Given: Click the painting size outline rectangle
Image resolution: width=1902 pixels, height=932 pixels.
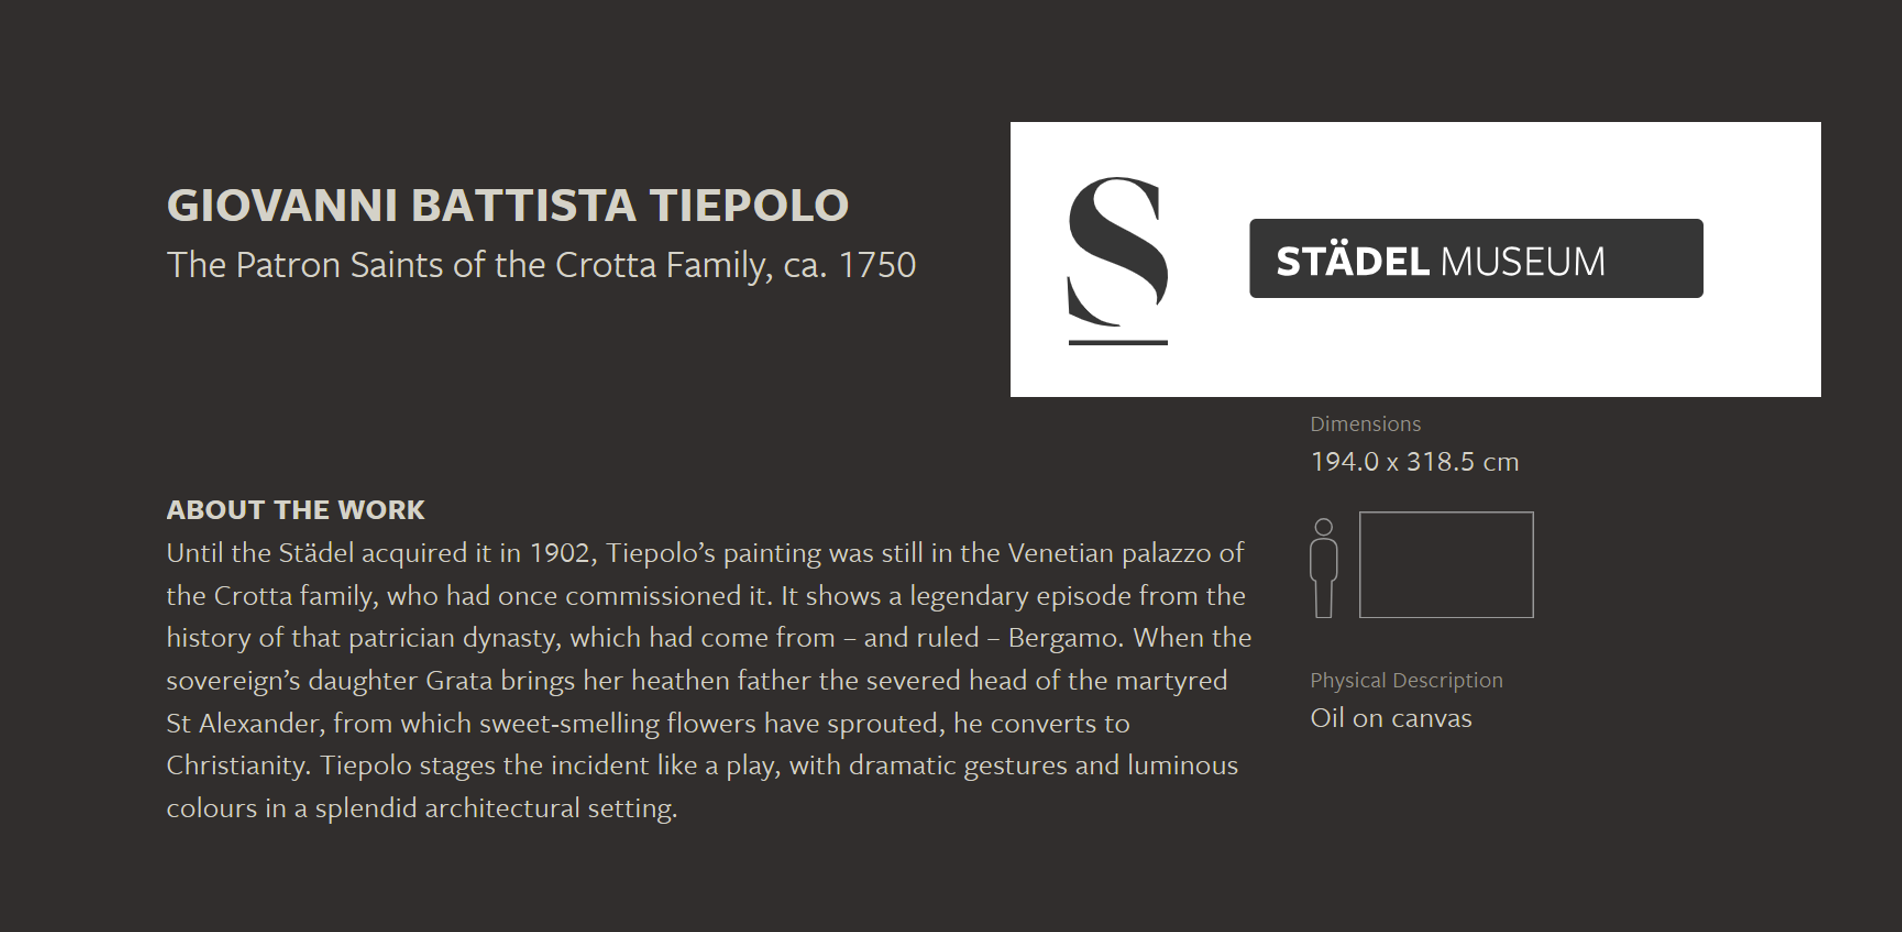Looking at the screenshot, I should tap(1446, 565).
